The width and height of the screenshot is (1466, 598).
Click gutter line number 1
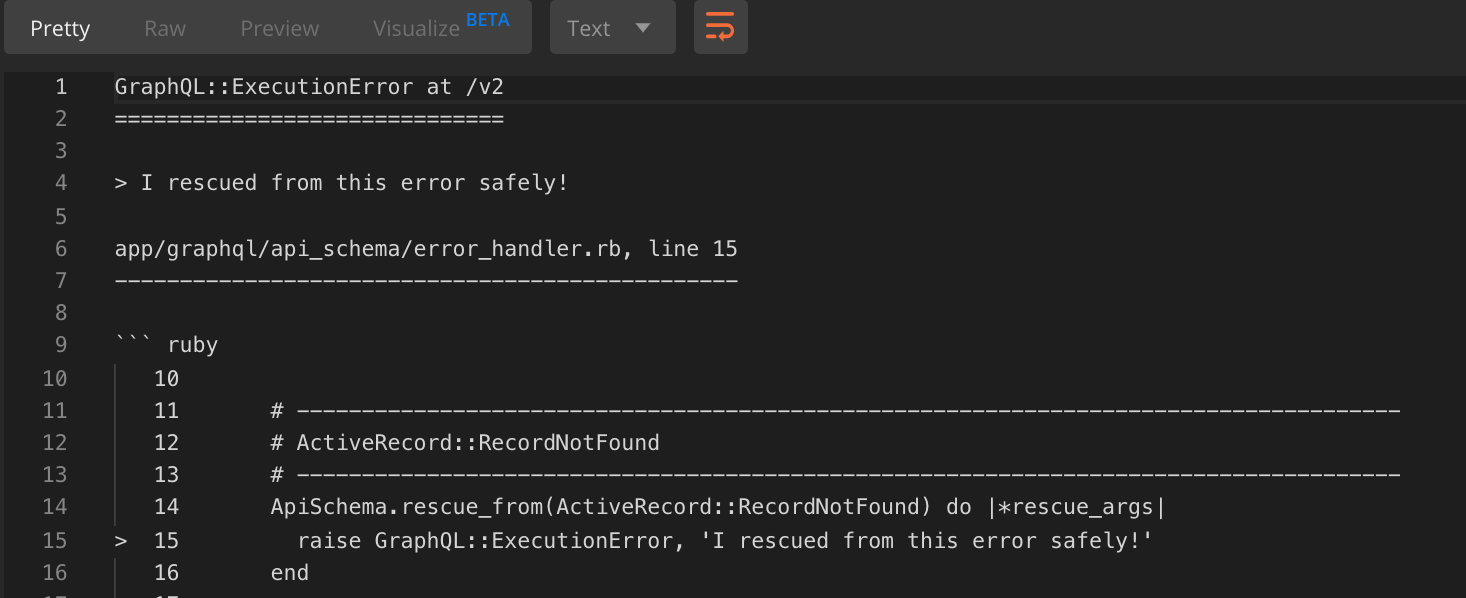click(x=61, y=87)
